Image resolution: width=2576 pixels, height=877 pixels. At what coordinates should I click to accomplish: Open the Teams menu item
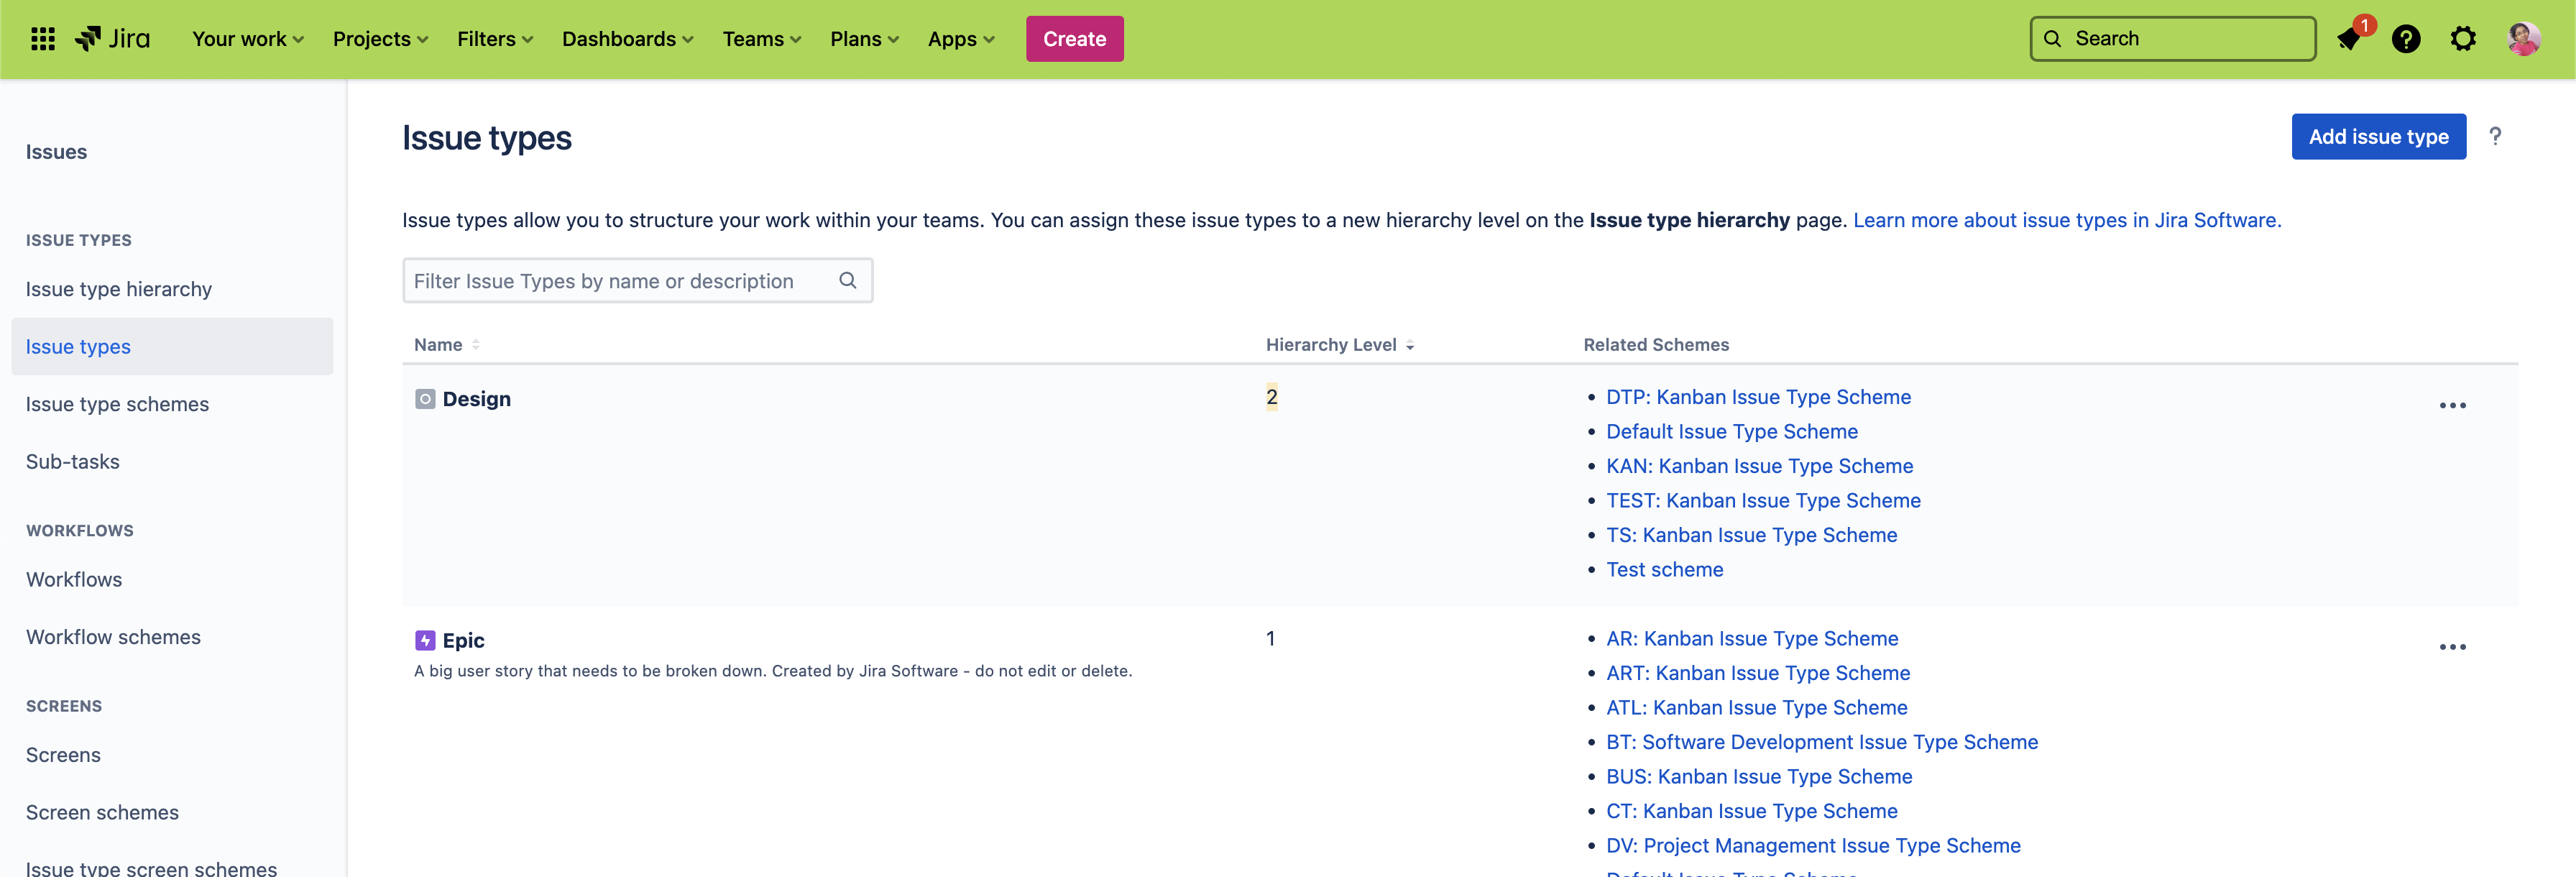[x=761, y=39]
